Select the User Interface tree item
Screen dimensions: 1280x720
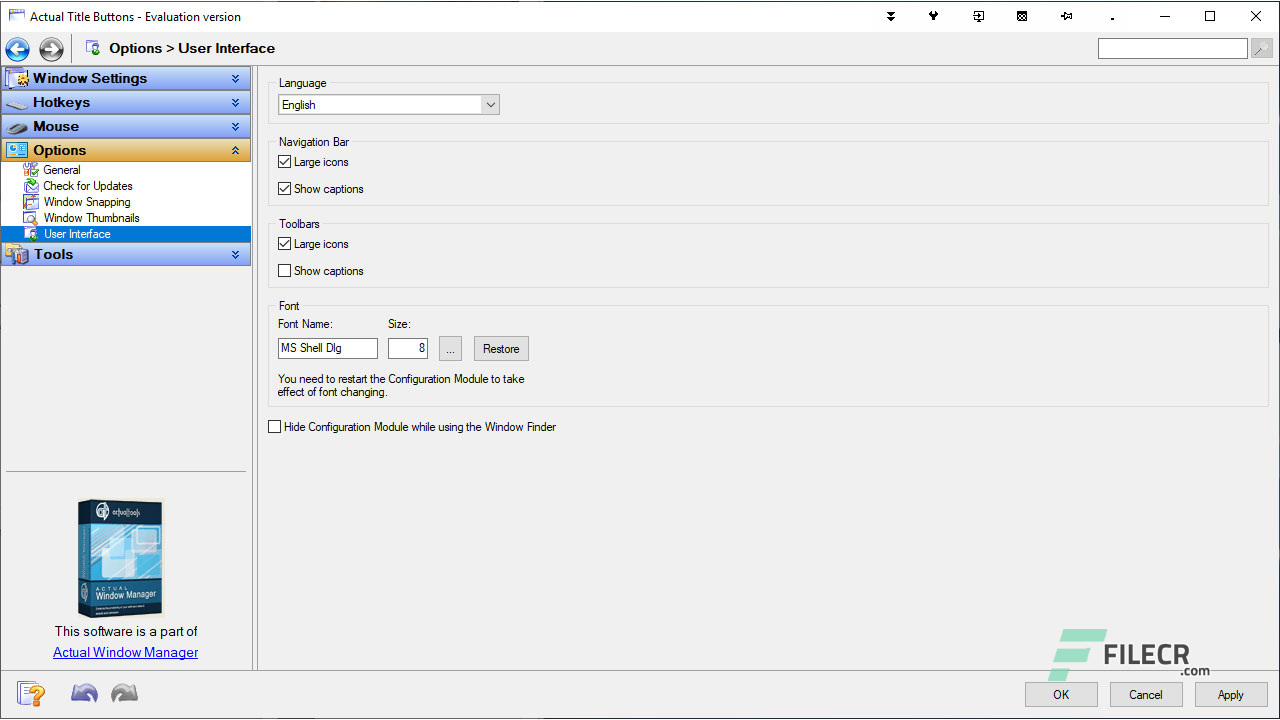(x=126, y=234)
